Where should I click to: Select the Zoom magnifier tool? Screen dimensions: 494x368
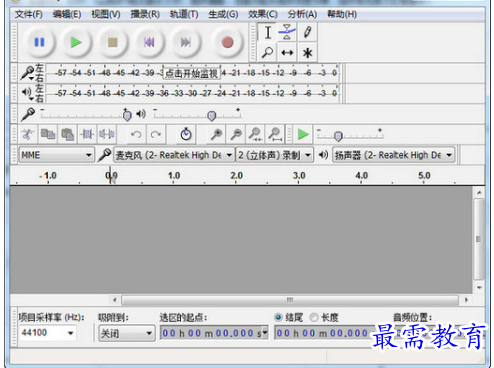[268, 52]
